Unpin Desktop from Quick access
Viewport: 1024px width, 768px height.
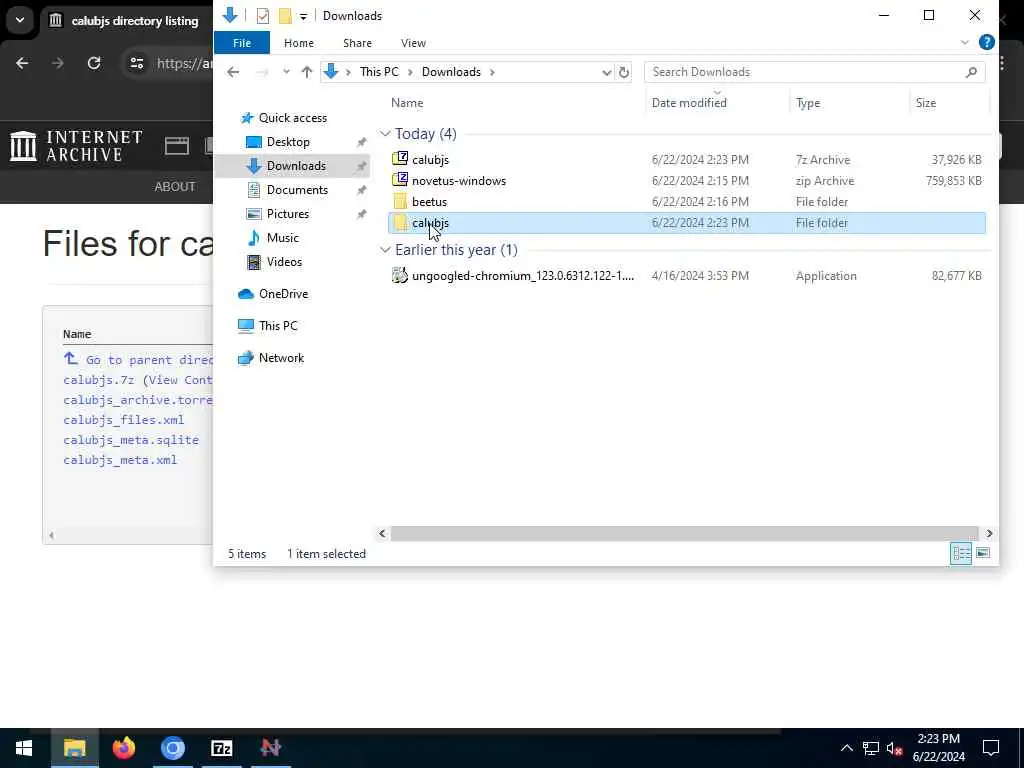coord(361,142)
